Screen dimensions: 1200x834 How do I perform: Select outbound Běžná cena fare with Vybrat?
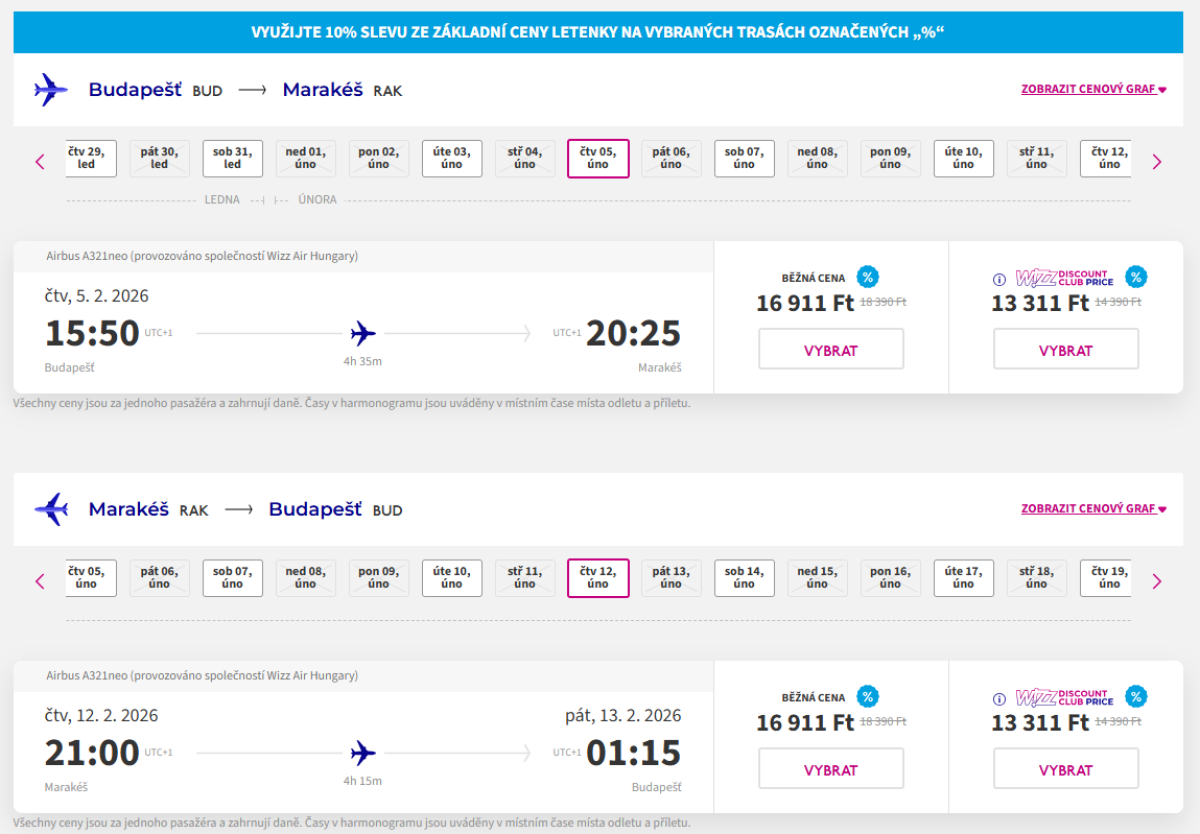(831, 350)
